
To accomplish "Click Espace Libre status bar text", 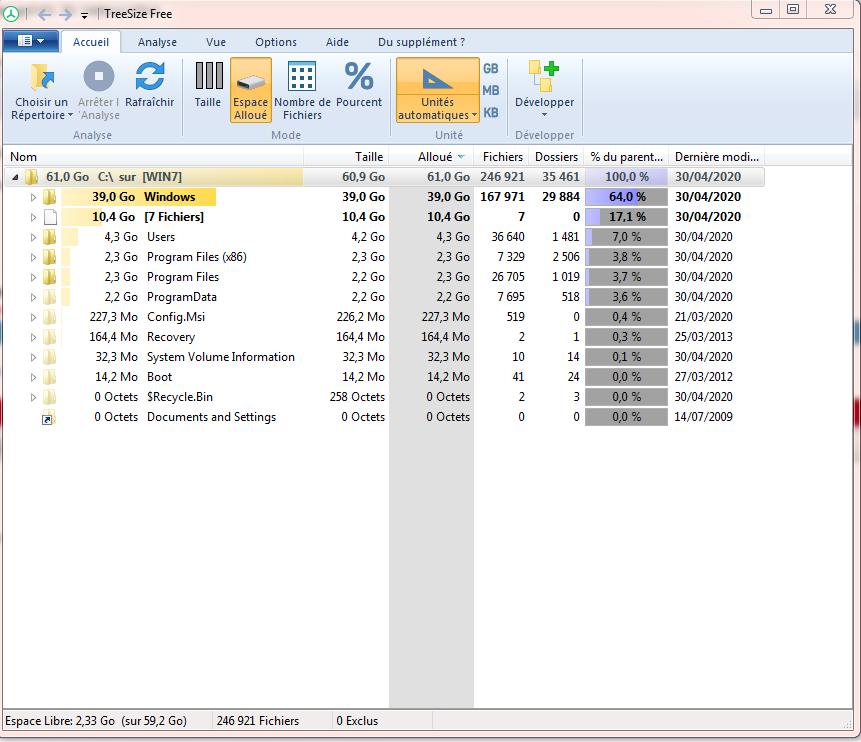I will click(x=96, y=721).
